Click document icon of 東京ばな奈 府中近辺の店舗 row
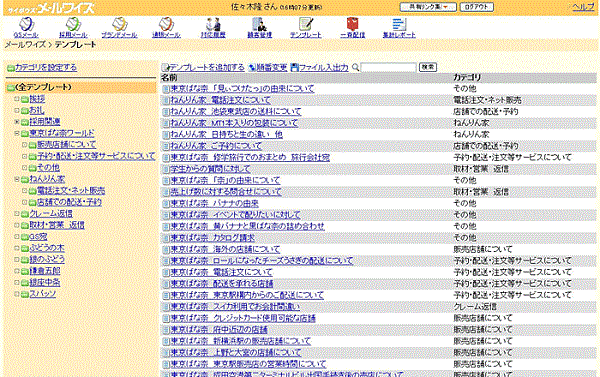Viewport: 600px width, 377px height. click(166, 330)
